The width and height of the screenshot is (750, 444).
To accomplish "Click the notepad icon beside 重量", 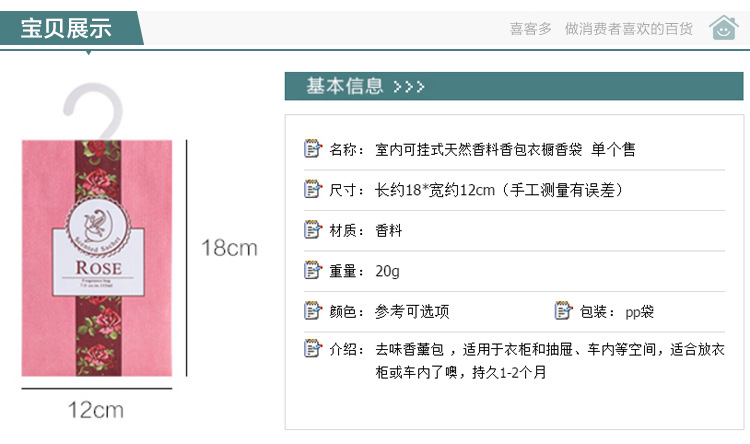I will click(312, 271).
